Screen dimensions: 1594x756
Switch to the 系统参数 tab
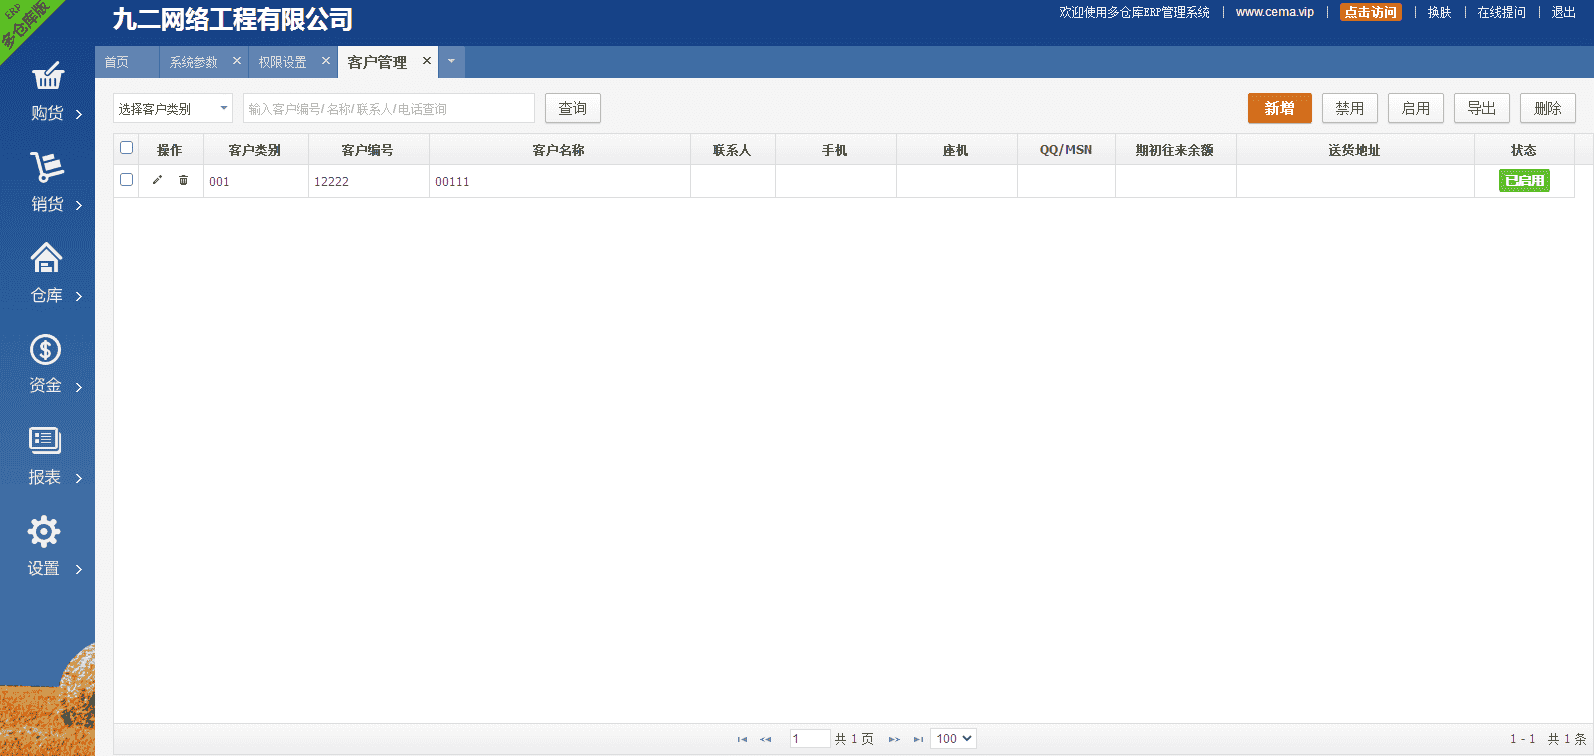coord(194,62)
